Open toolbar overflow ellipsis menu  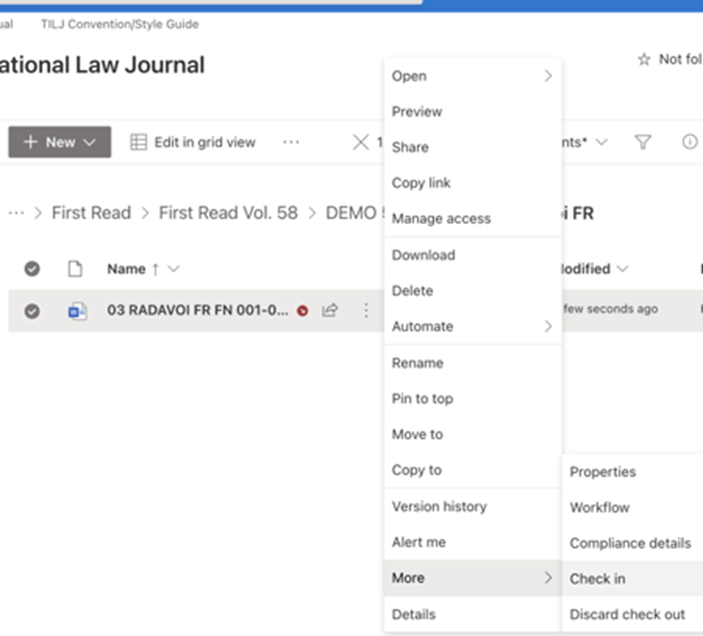coord(291,142)
